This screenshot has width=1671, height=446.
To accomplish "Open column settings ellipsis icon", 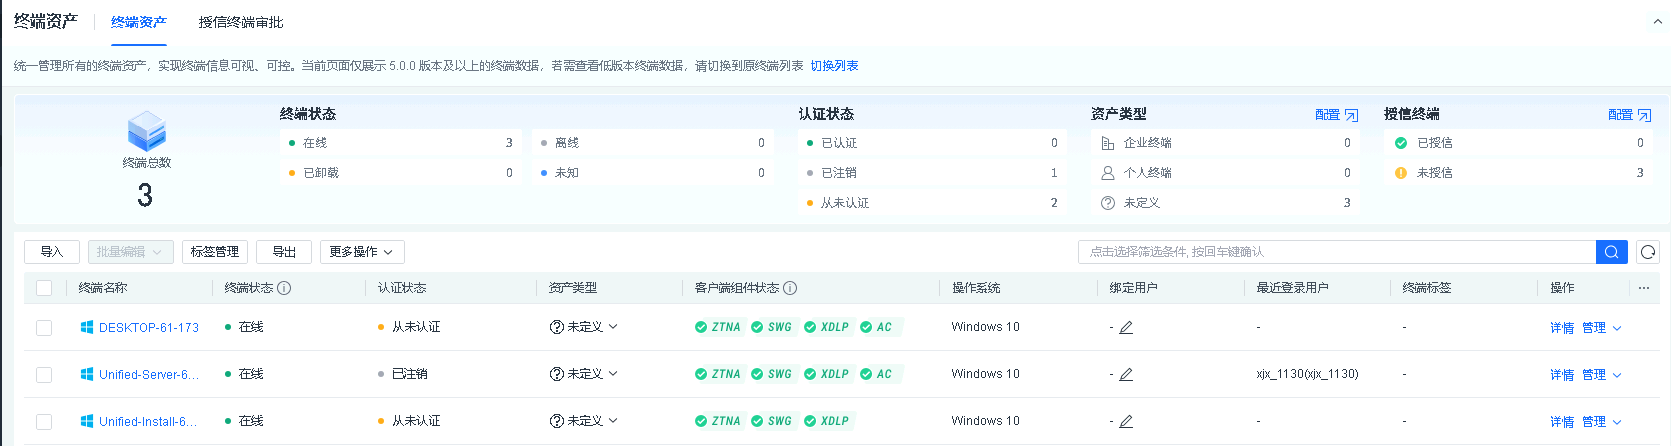I will [1644, 288].
